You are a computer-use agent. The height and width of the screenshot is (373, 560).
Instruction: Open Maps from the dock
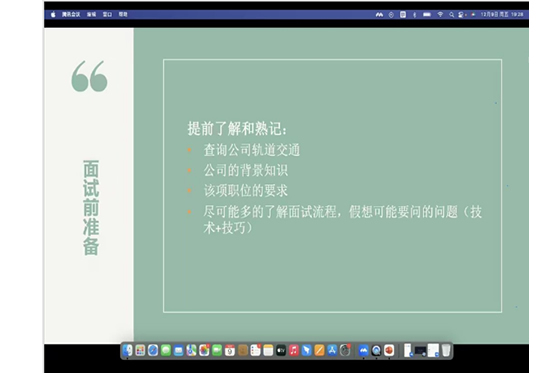[x=191, y=350]
